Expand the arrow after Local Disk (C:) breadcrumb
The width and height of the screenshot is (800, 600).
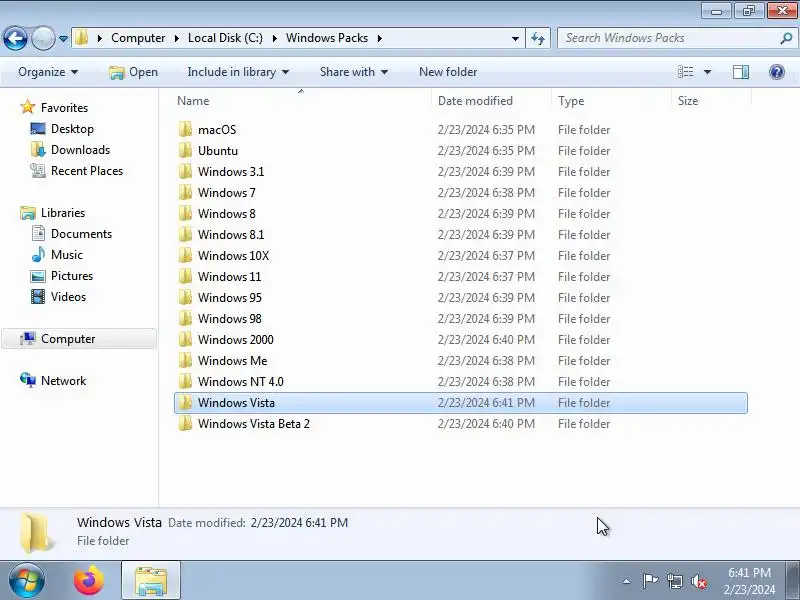click(x=274, y=38)
